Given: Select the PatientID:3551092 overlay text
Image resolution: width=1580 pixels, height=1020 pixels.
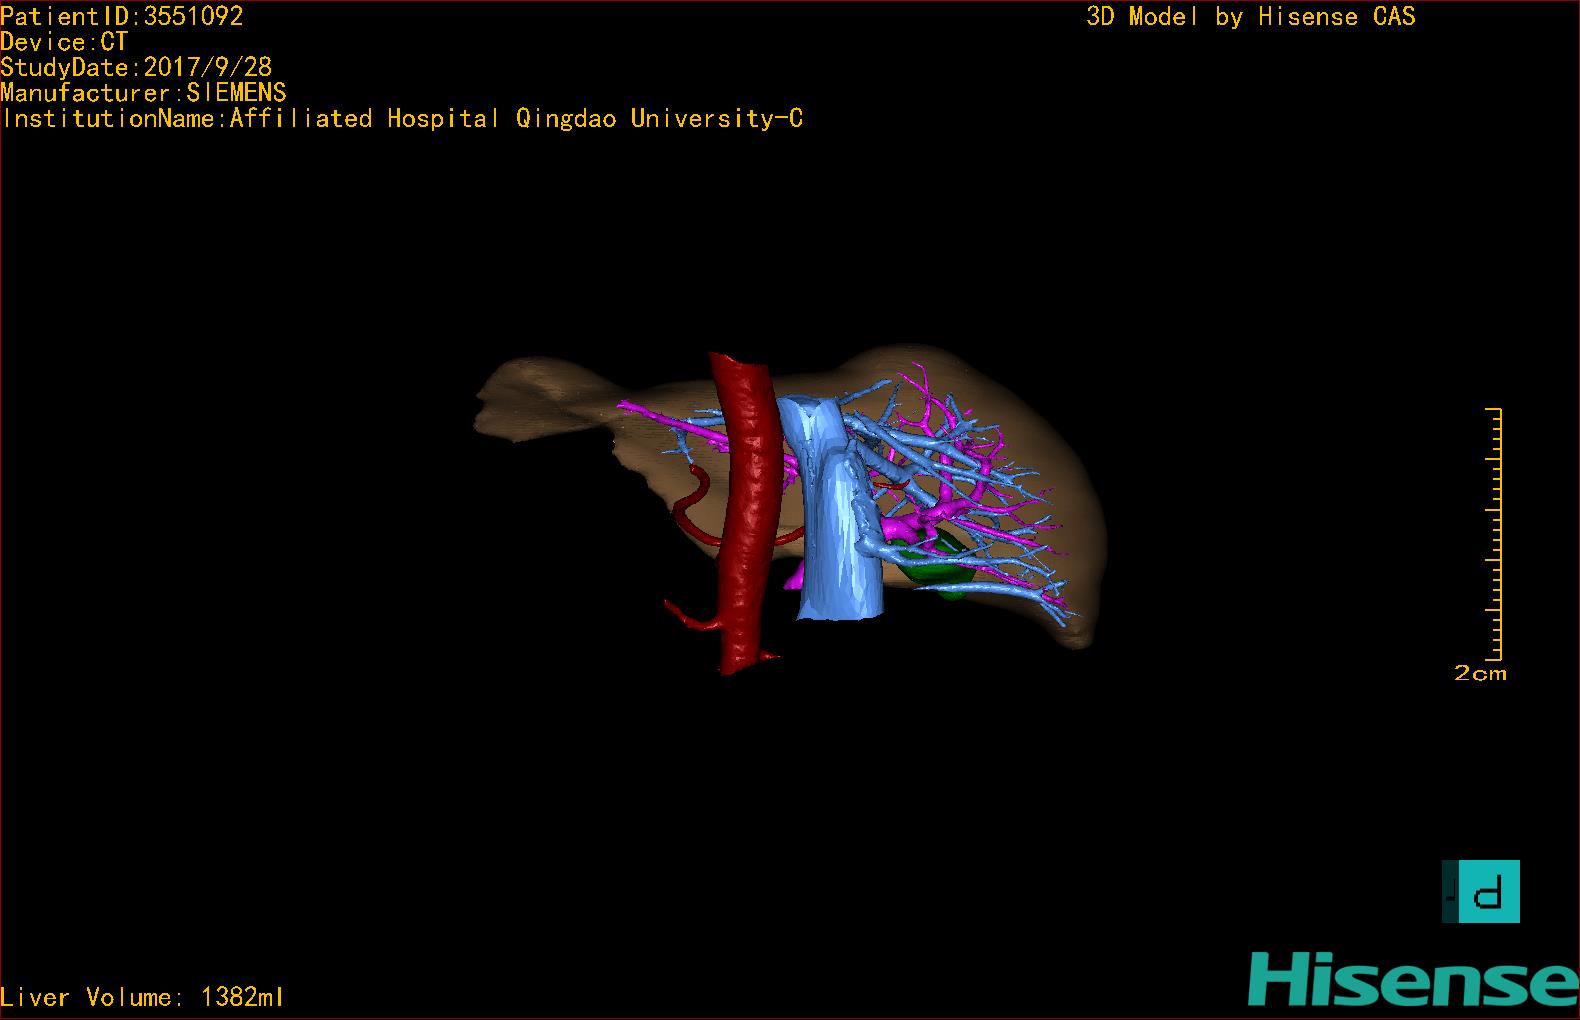Looking at the screenshot, I should (122, 16).
